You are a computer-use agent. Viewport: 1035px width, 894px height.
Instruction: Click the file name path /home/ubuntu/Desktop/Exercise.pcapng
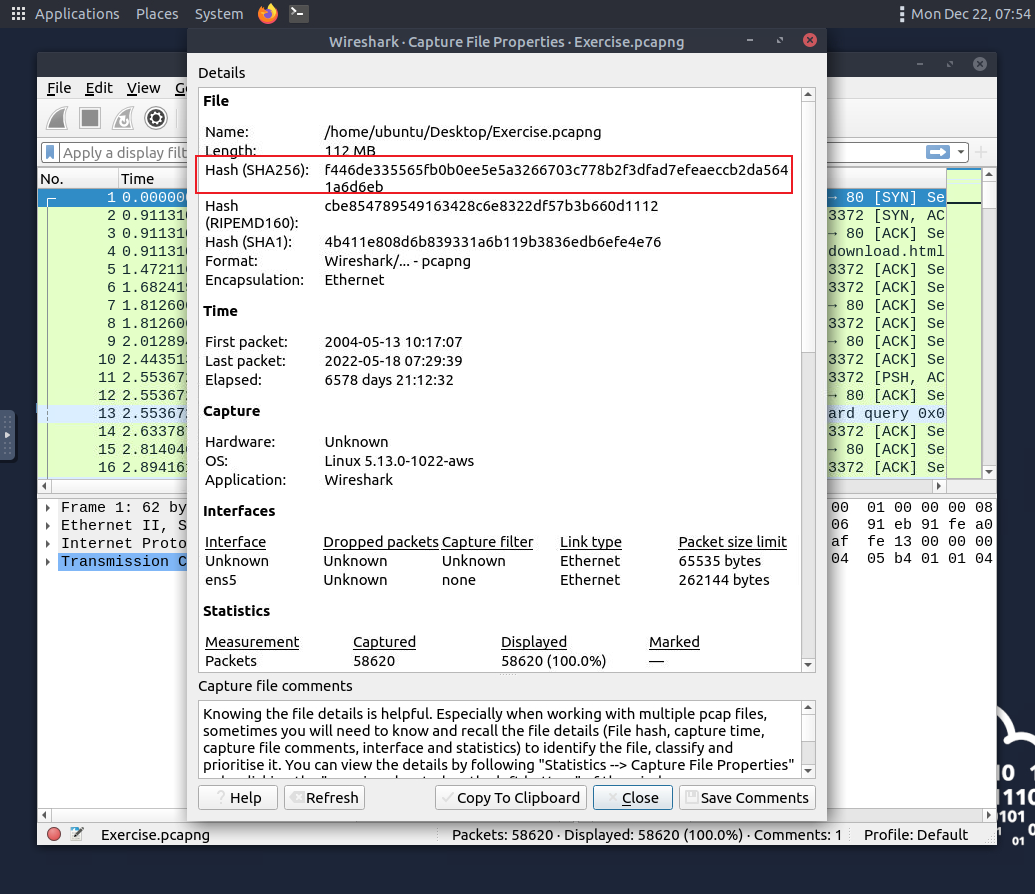coord(463,132)
